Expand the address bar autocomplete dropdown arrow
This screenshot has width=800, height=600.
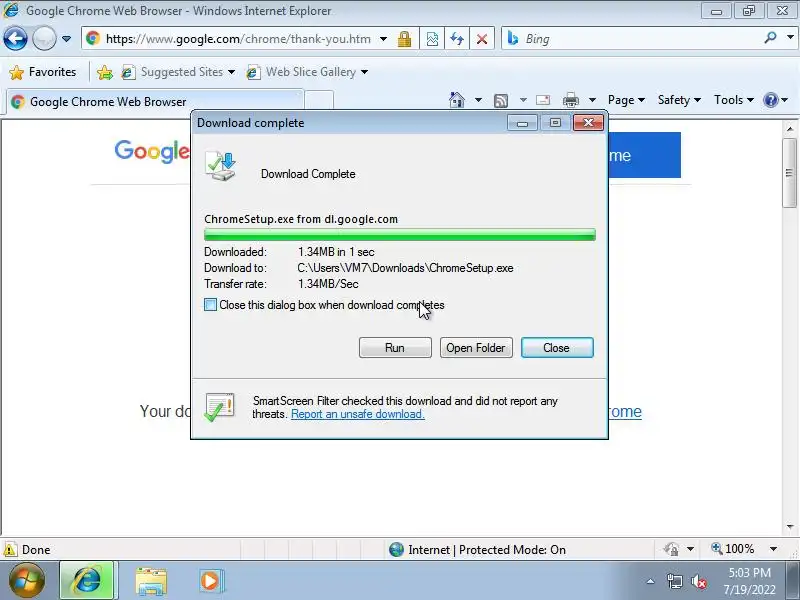[383, 39]
